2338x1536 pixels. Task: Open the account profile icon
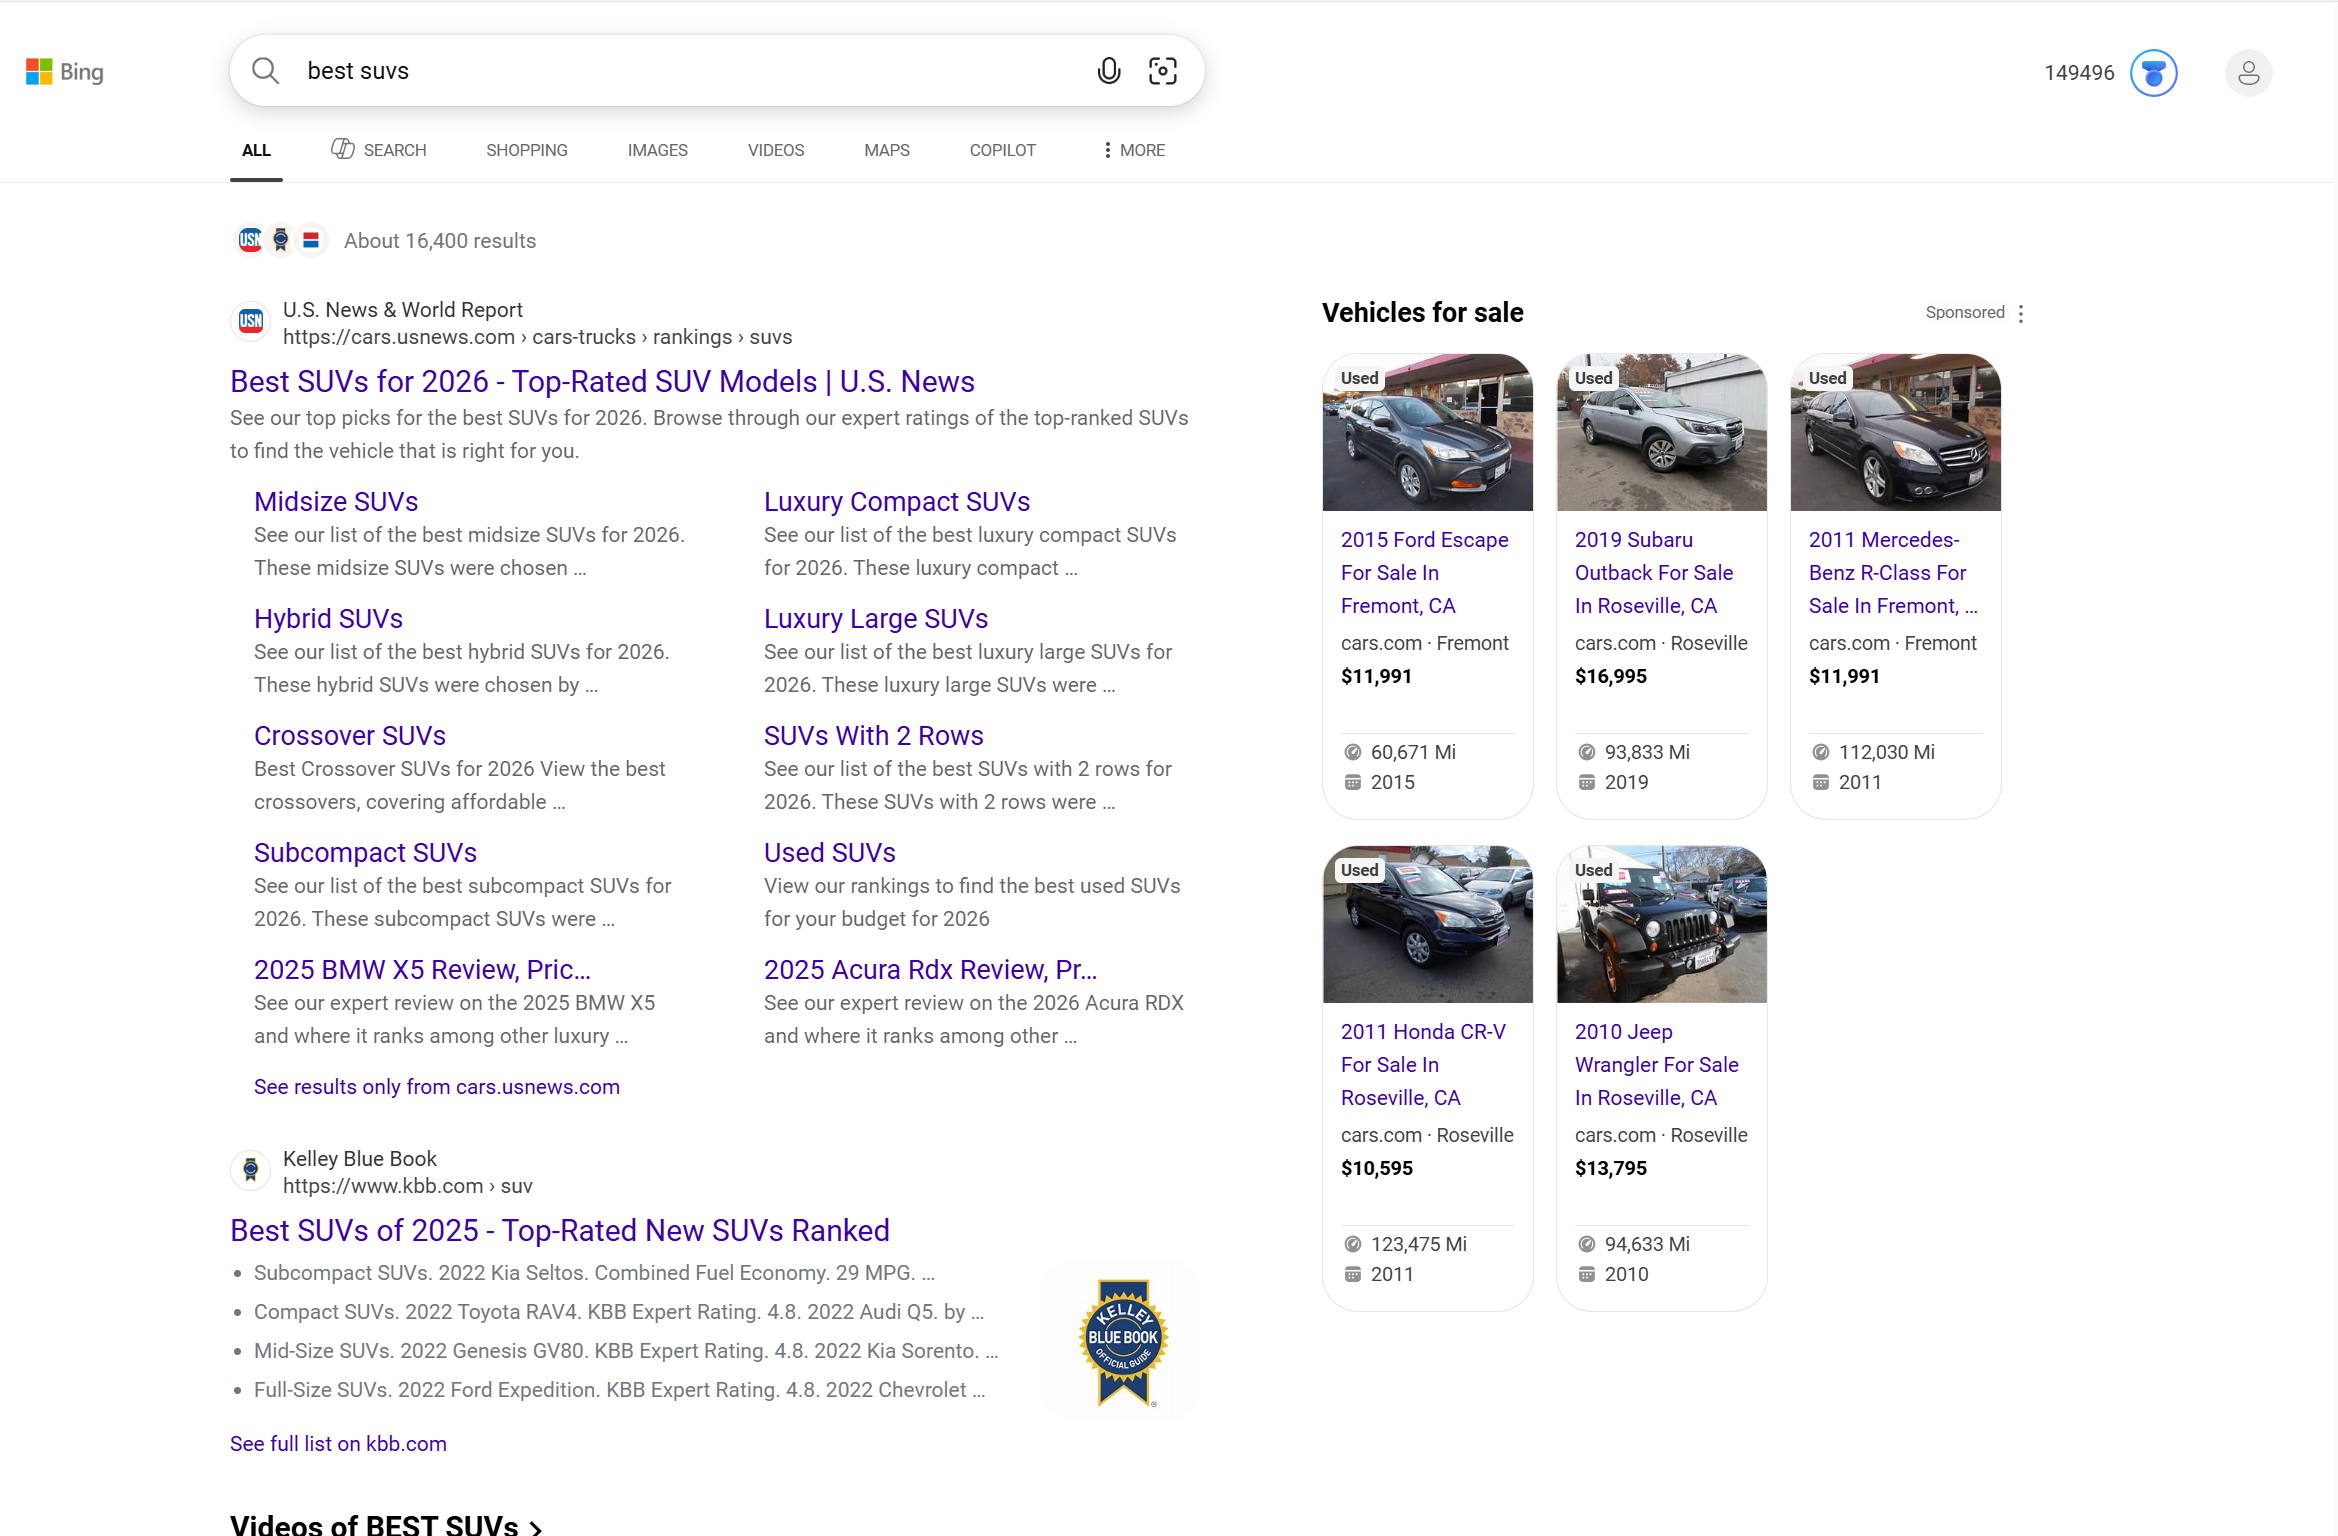point(2248,72)
